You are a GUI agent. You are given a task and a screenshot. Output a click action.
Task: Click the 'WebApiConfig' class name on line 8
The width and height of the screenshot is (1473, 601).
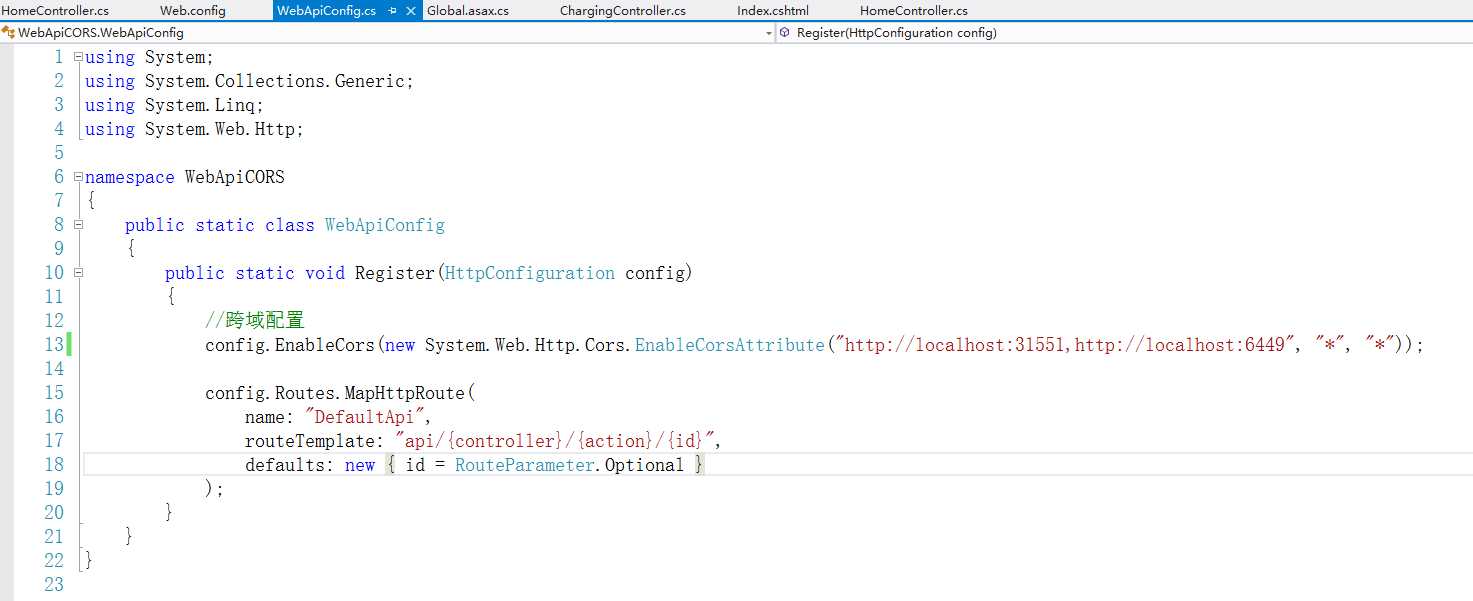click(x=385, y=225)
